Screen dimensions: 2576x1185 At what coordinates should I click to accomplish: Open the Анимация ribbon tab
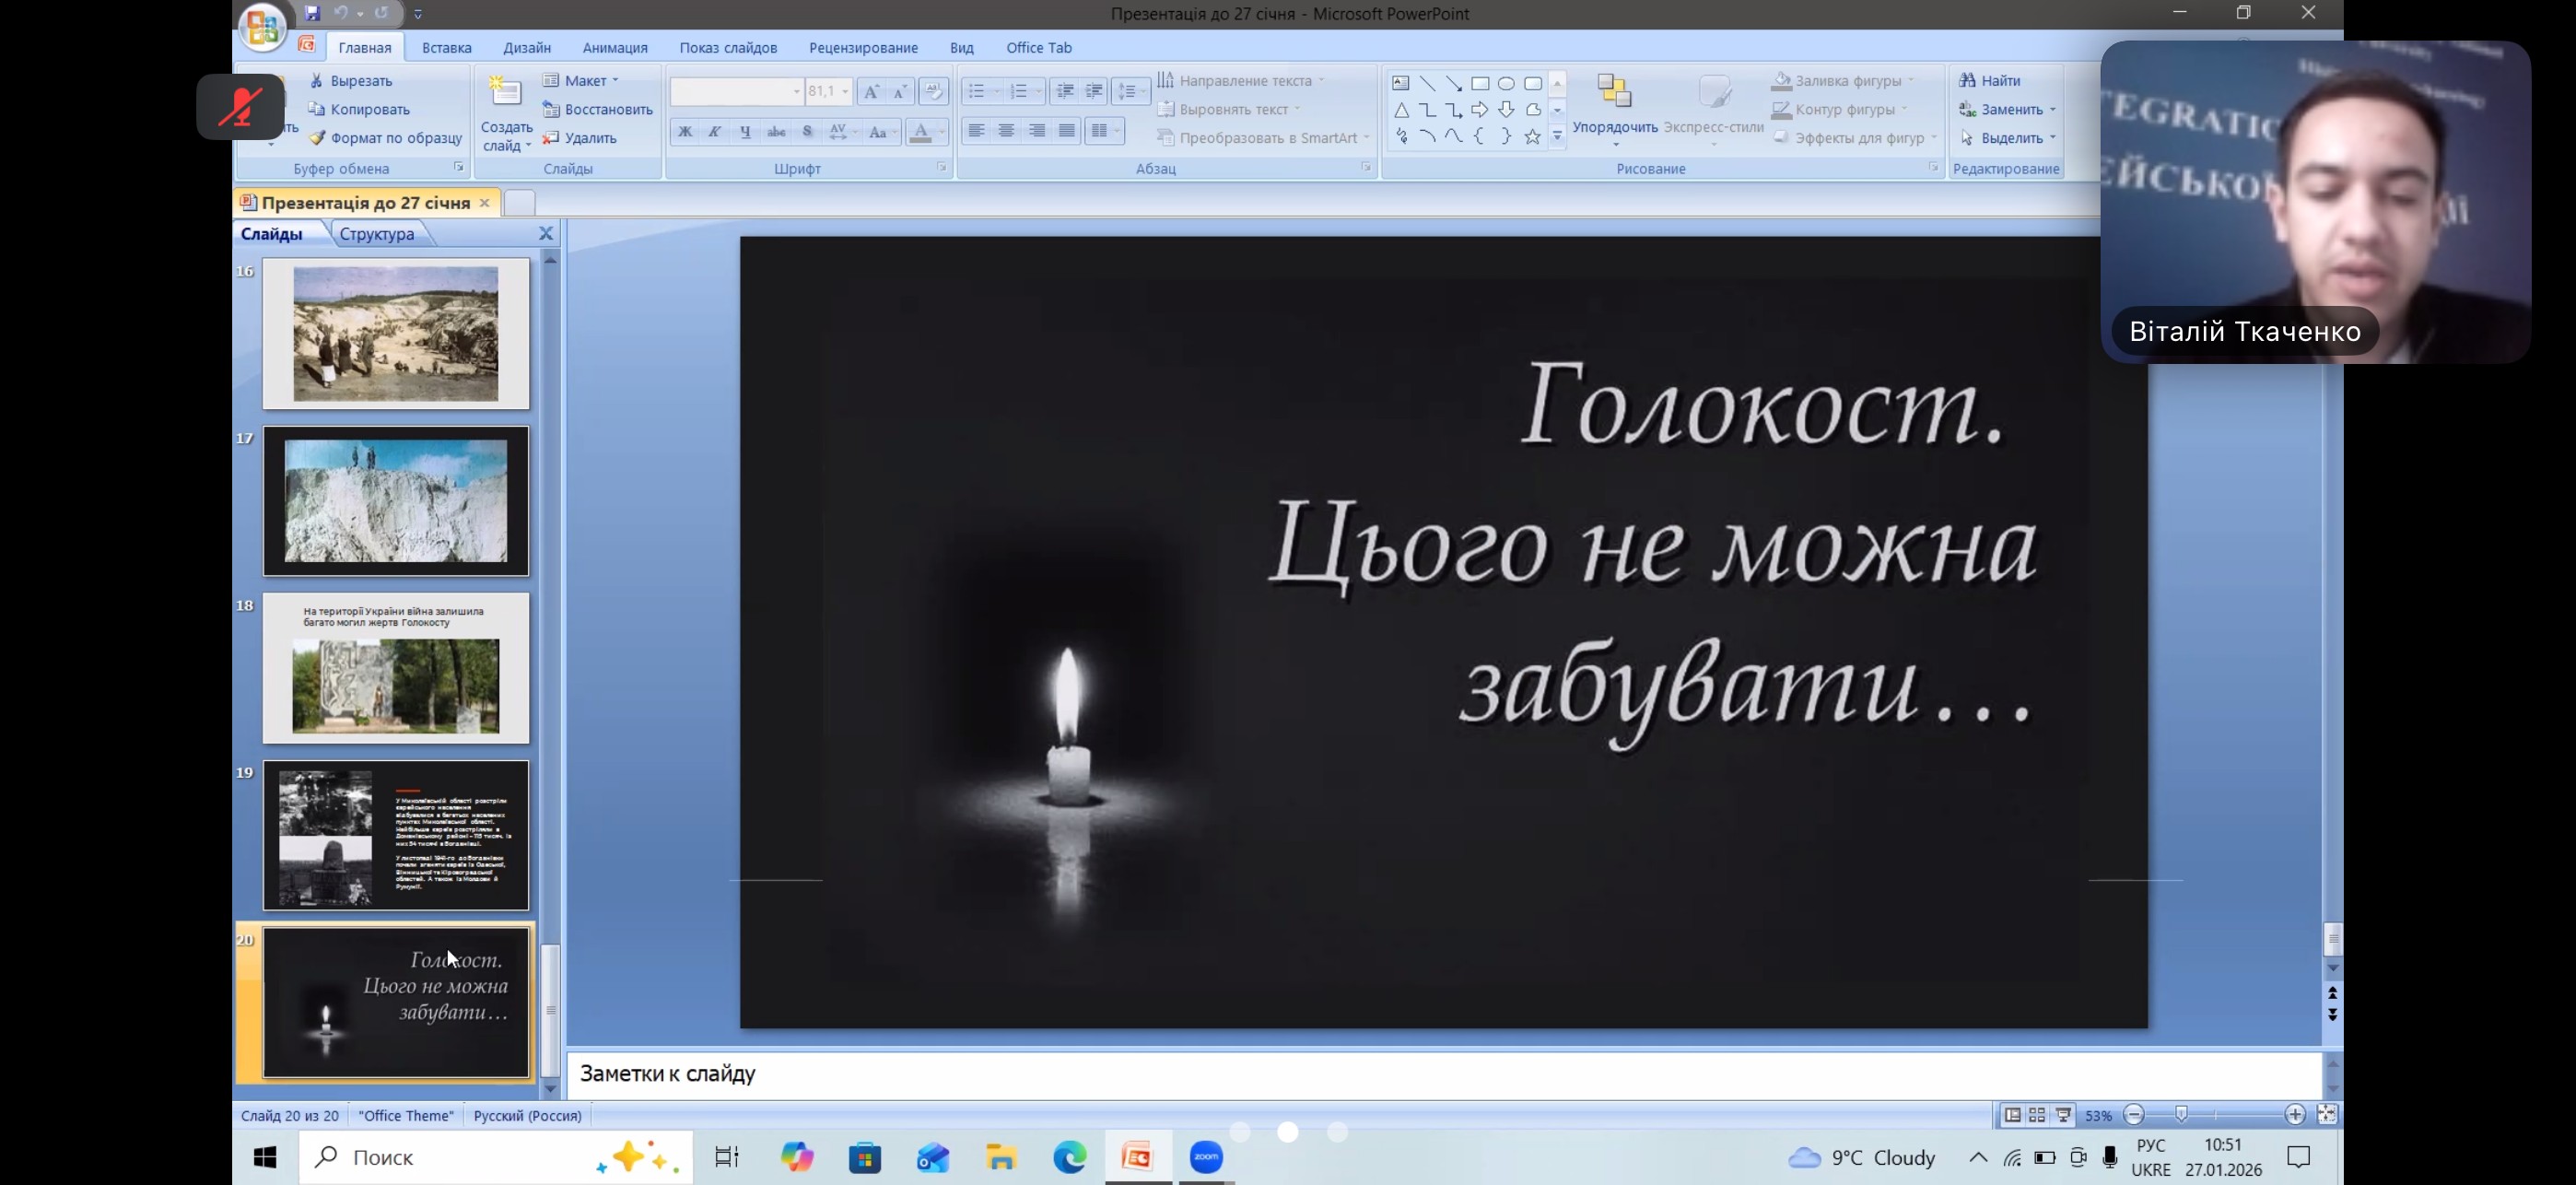pos(615,47)
